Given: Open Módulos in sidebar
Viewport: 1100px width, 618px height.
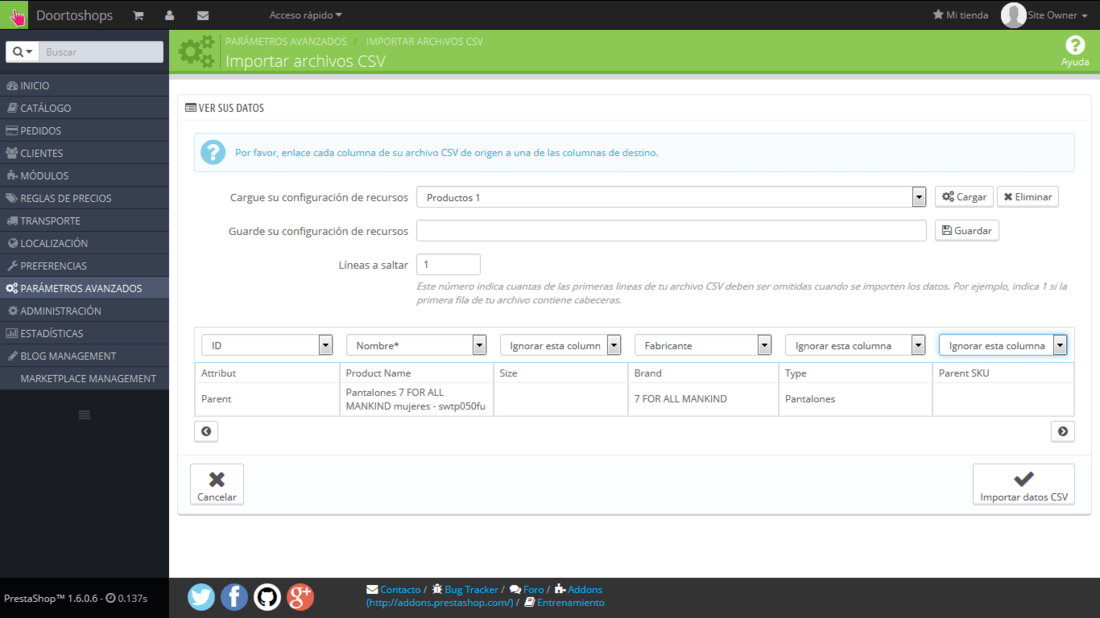Looking at the screenshot, I should [84, 175].
